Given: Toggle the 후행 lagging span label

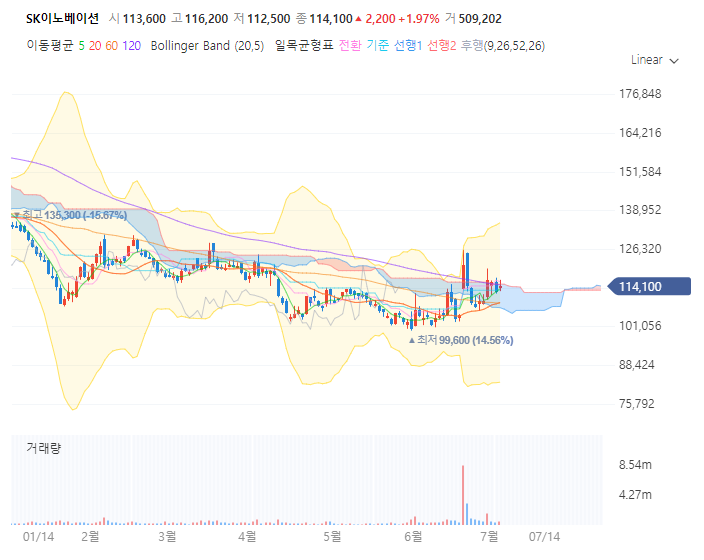Looking at the screenshot, I should [x=472, y=46].
